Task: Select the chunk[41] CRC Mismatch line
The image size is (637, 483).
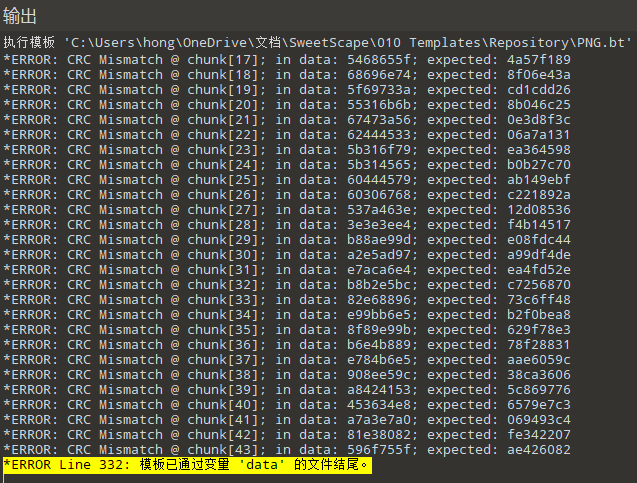Action: coord(287,420)
